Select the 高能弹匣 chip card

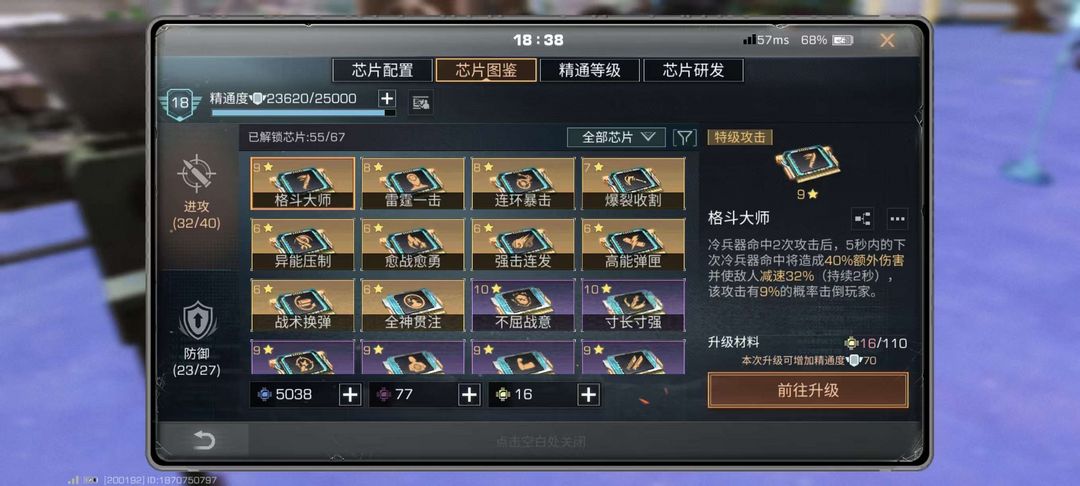pos(634,244)
